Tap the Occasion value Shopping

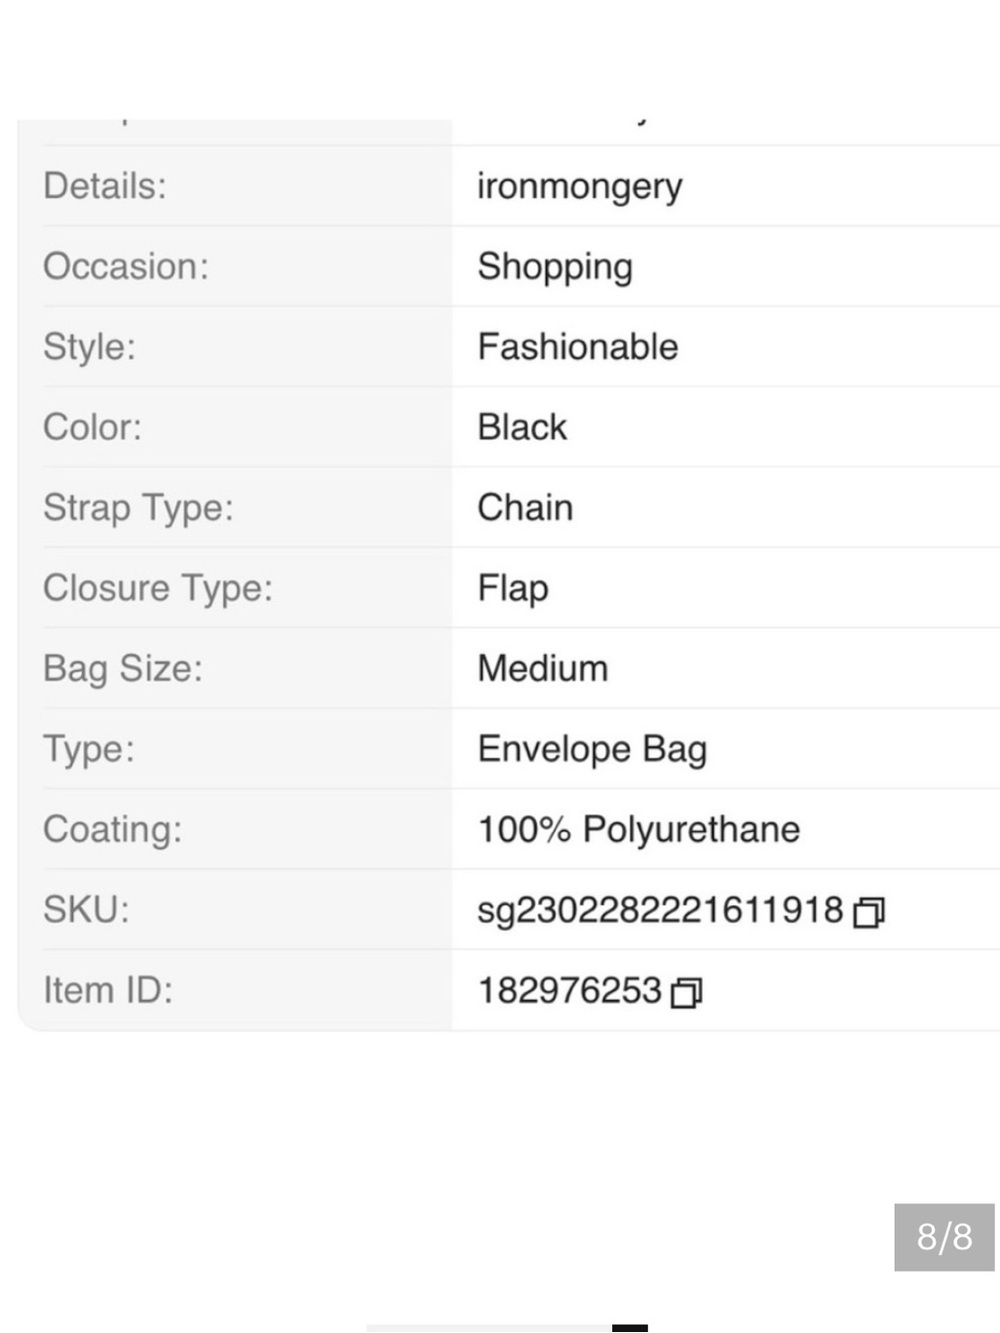(x=555, y=267)
